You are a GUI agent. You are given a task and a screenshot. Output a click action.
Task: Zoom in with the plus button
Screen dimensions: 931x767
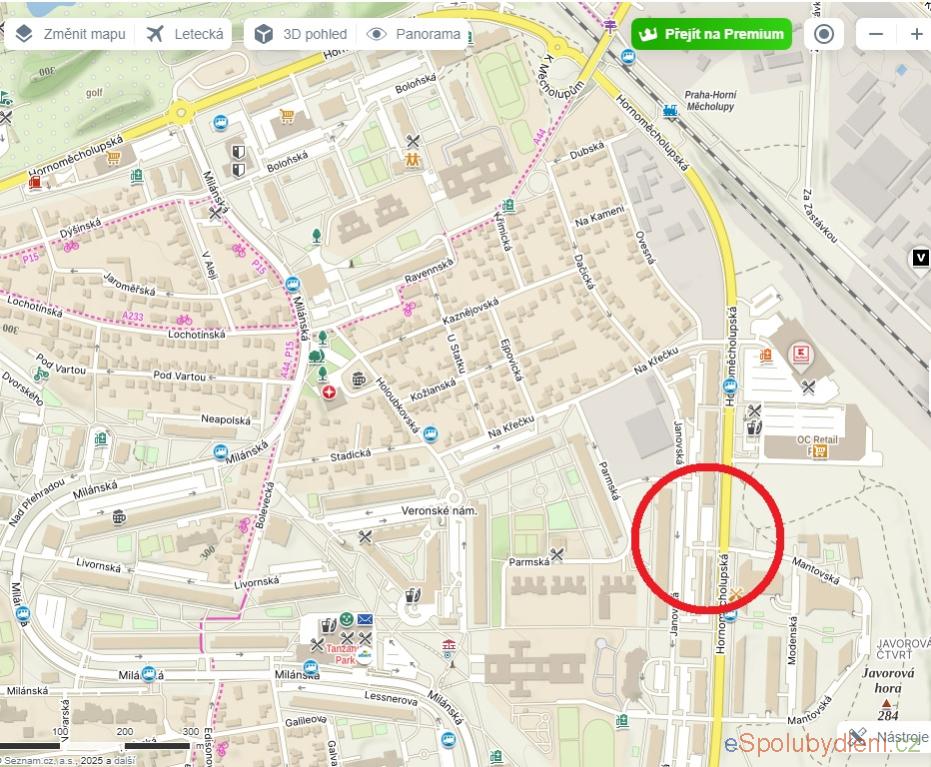pos(915,34)
